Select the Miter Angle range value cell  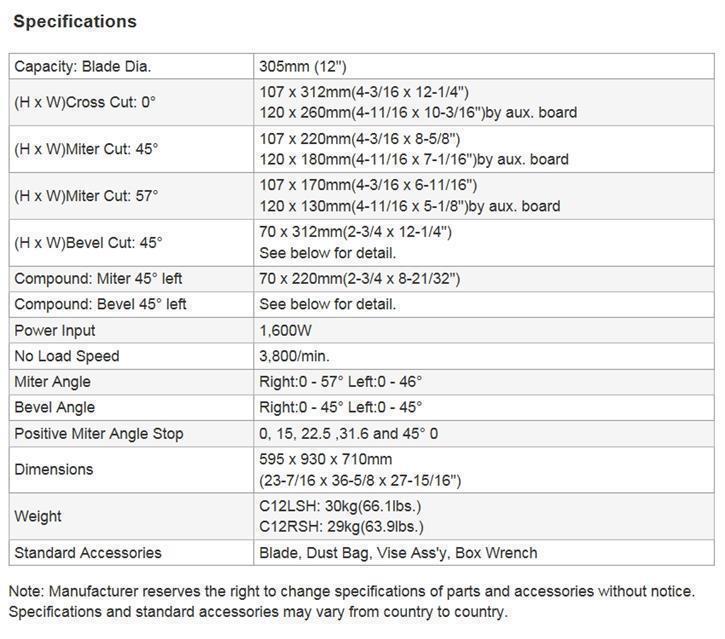tap(340, 381)
